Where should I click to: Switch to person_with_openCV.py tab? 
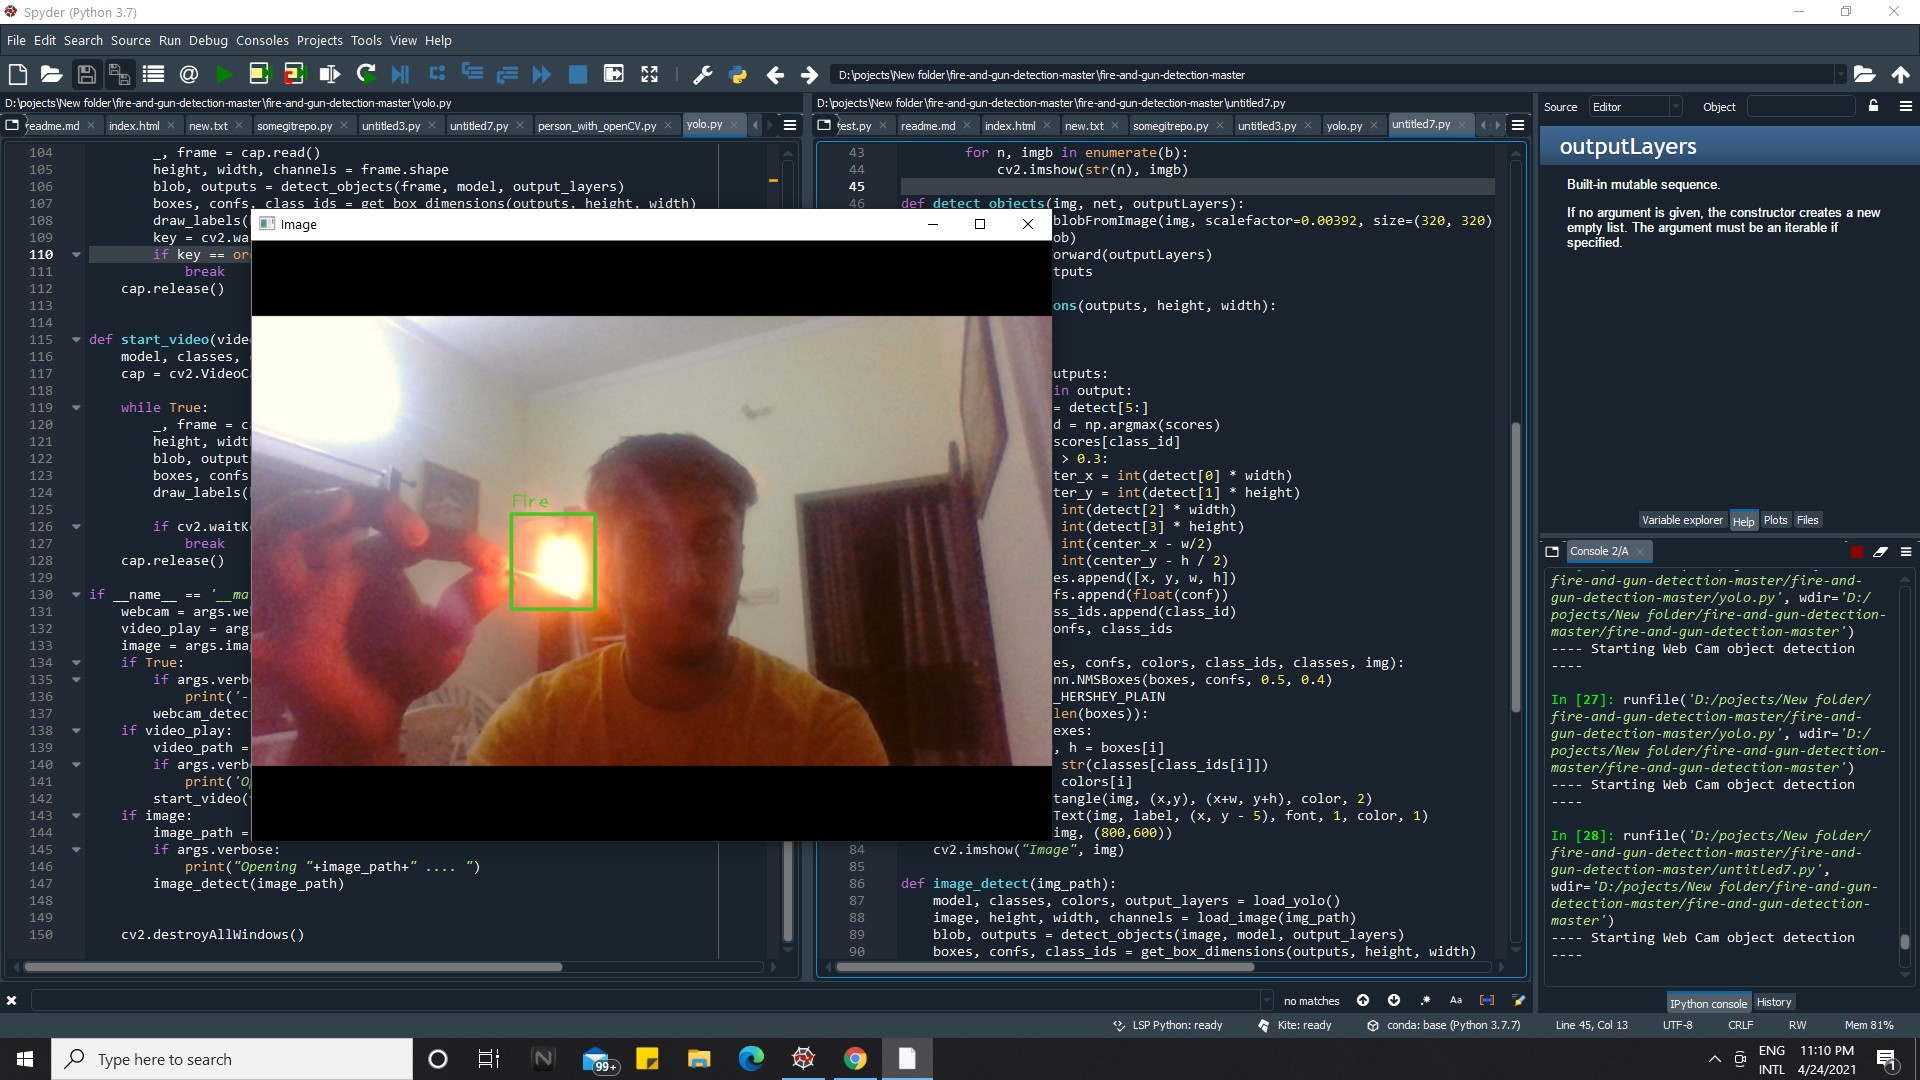[x=596, y=126]
